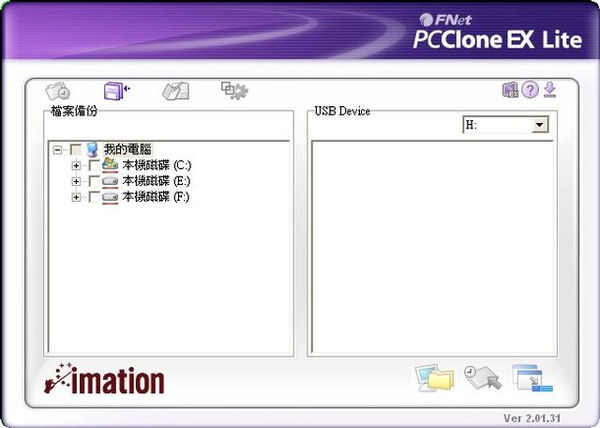This screenshot has width=600, height=428.
Task: Open the USB Device drive dropdown arrow
Action: (x=540, y=125)
